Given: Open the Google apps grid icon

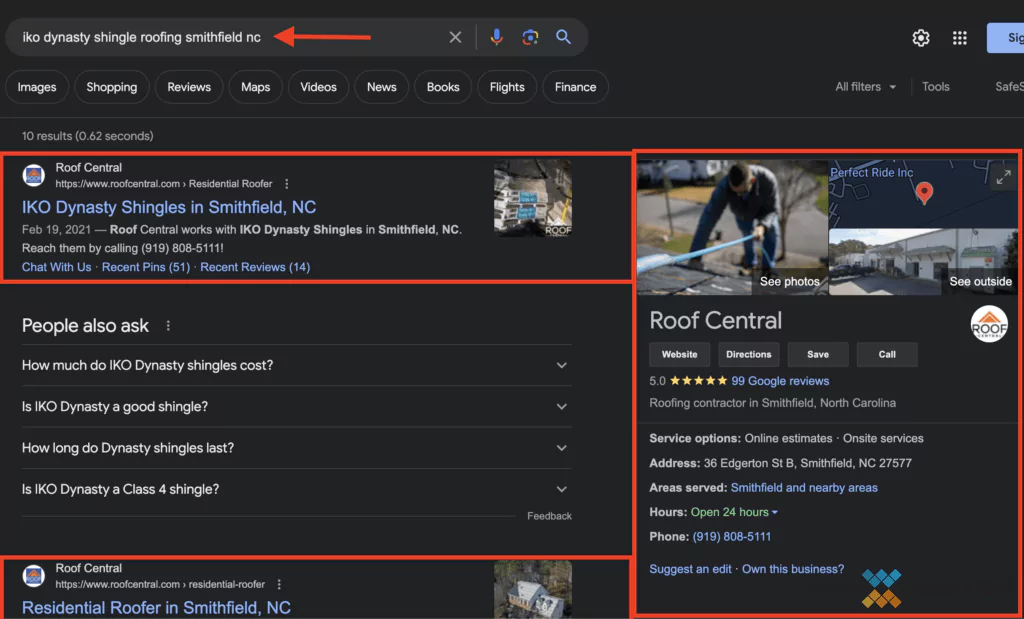Looking at the screenshot, I should click(x=959, y=38).
